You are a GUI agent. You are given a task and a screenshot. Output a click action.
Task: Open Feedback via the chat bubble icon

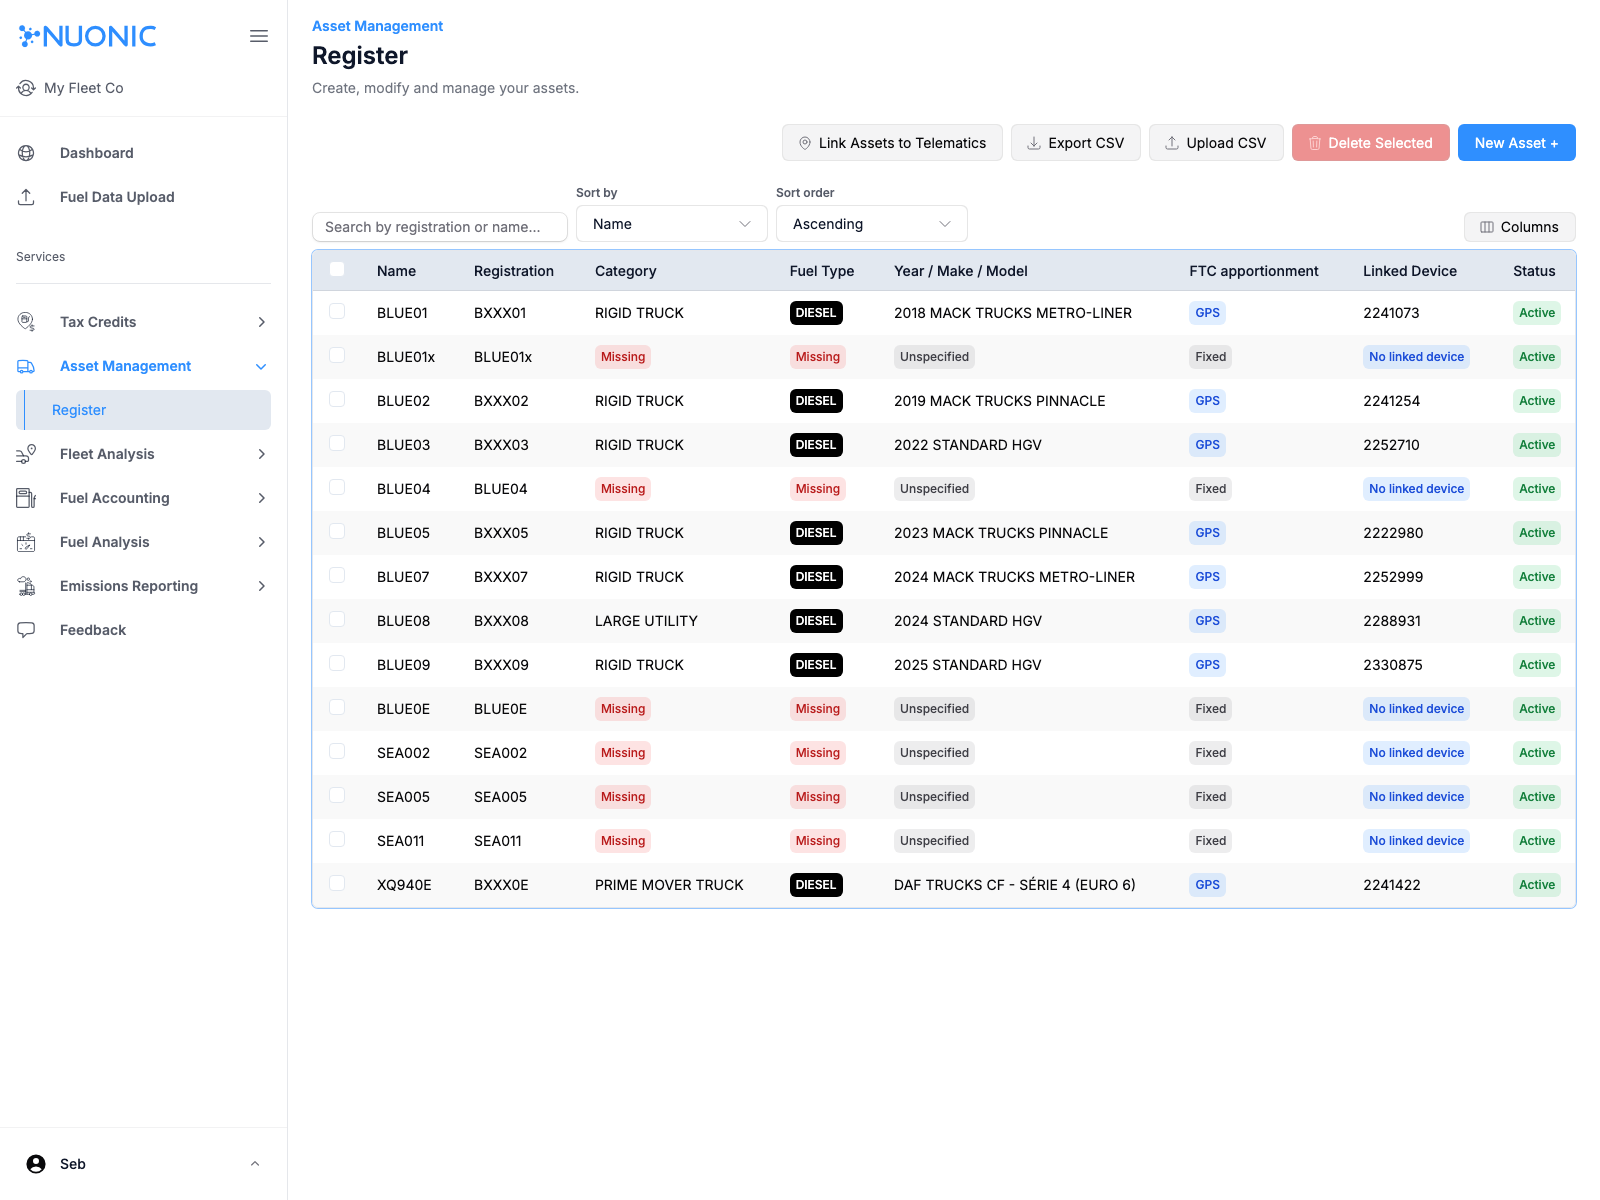[x=25, y=629]
